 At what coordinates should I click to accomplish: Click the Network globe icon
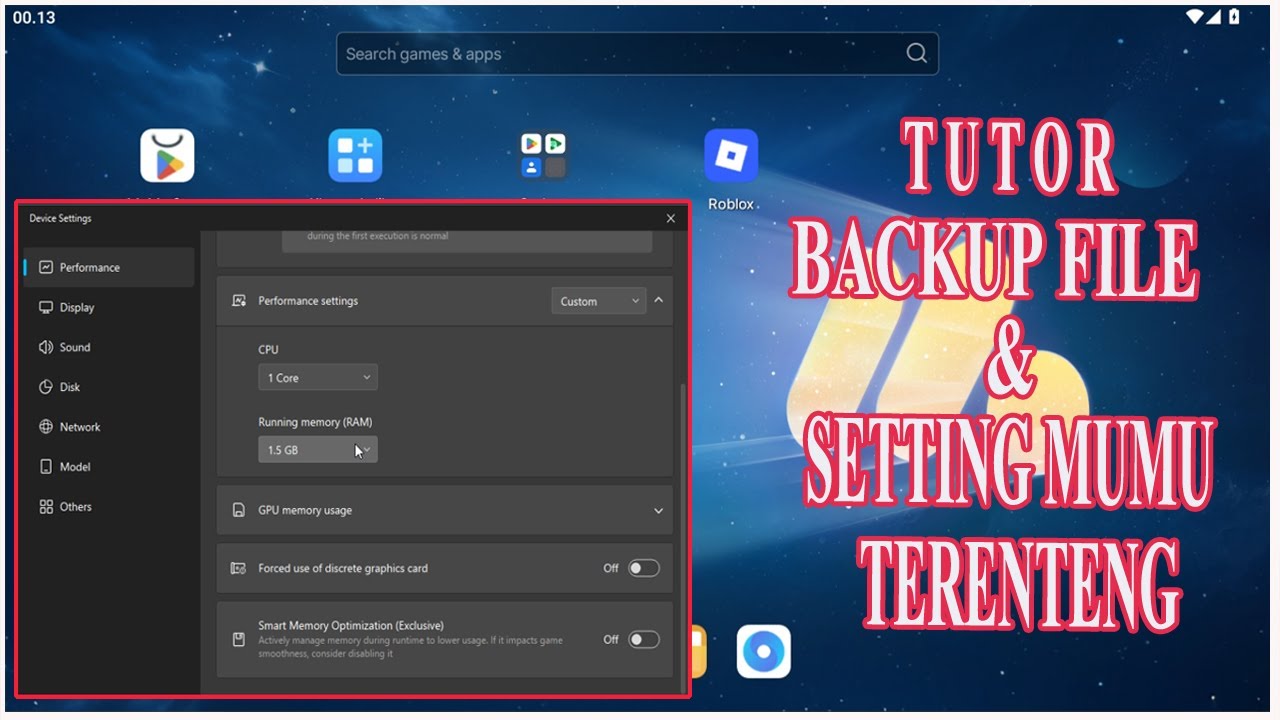click(46, 427)
